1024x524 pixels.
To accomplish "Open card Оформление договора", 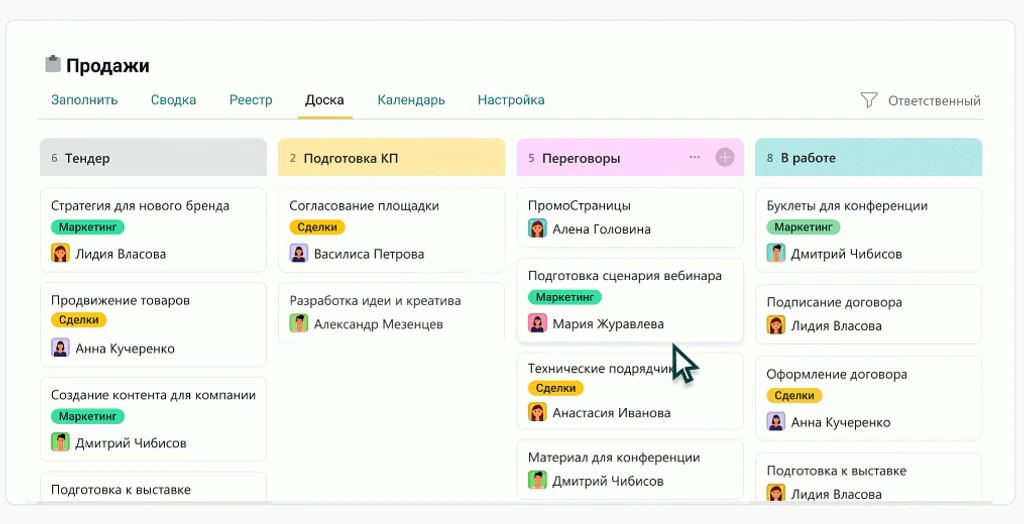I will [869, 398].
